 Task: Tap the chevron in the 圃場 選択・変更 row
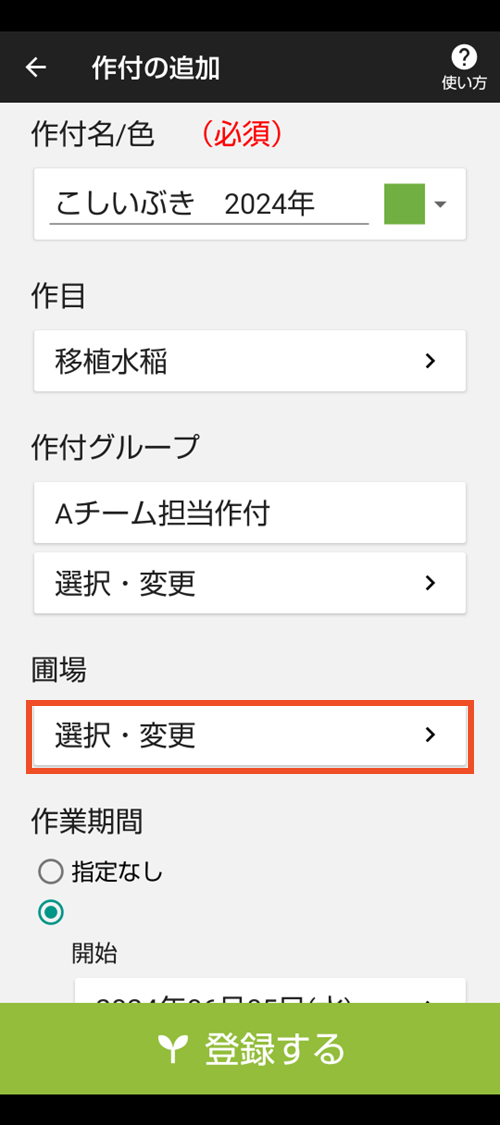(430, 735)
